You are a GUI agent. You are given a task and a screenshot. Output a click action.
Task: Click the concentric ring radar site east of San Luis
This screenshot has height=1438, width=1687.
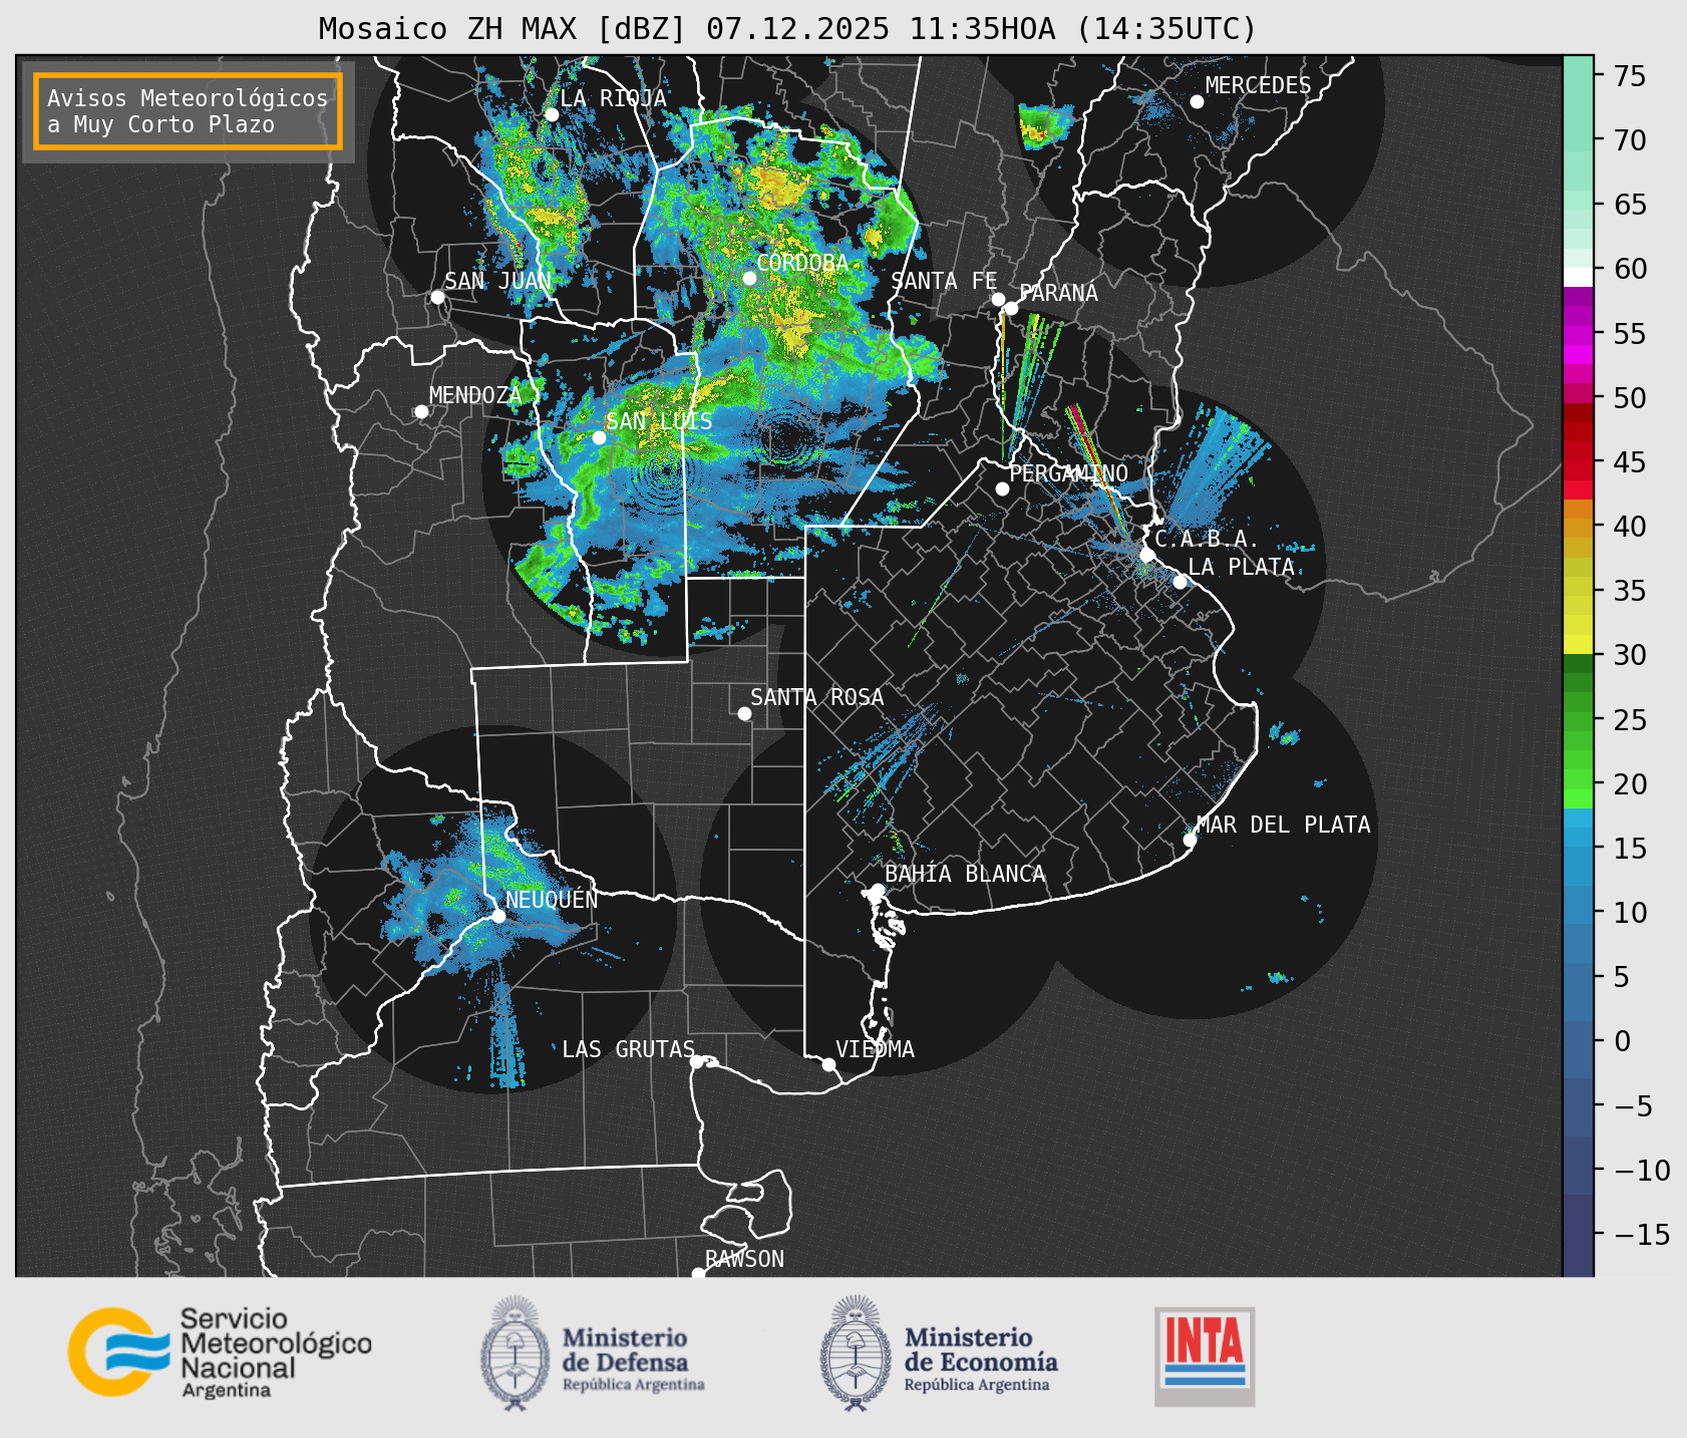coord(783,437)
